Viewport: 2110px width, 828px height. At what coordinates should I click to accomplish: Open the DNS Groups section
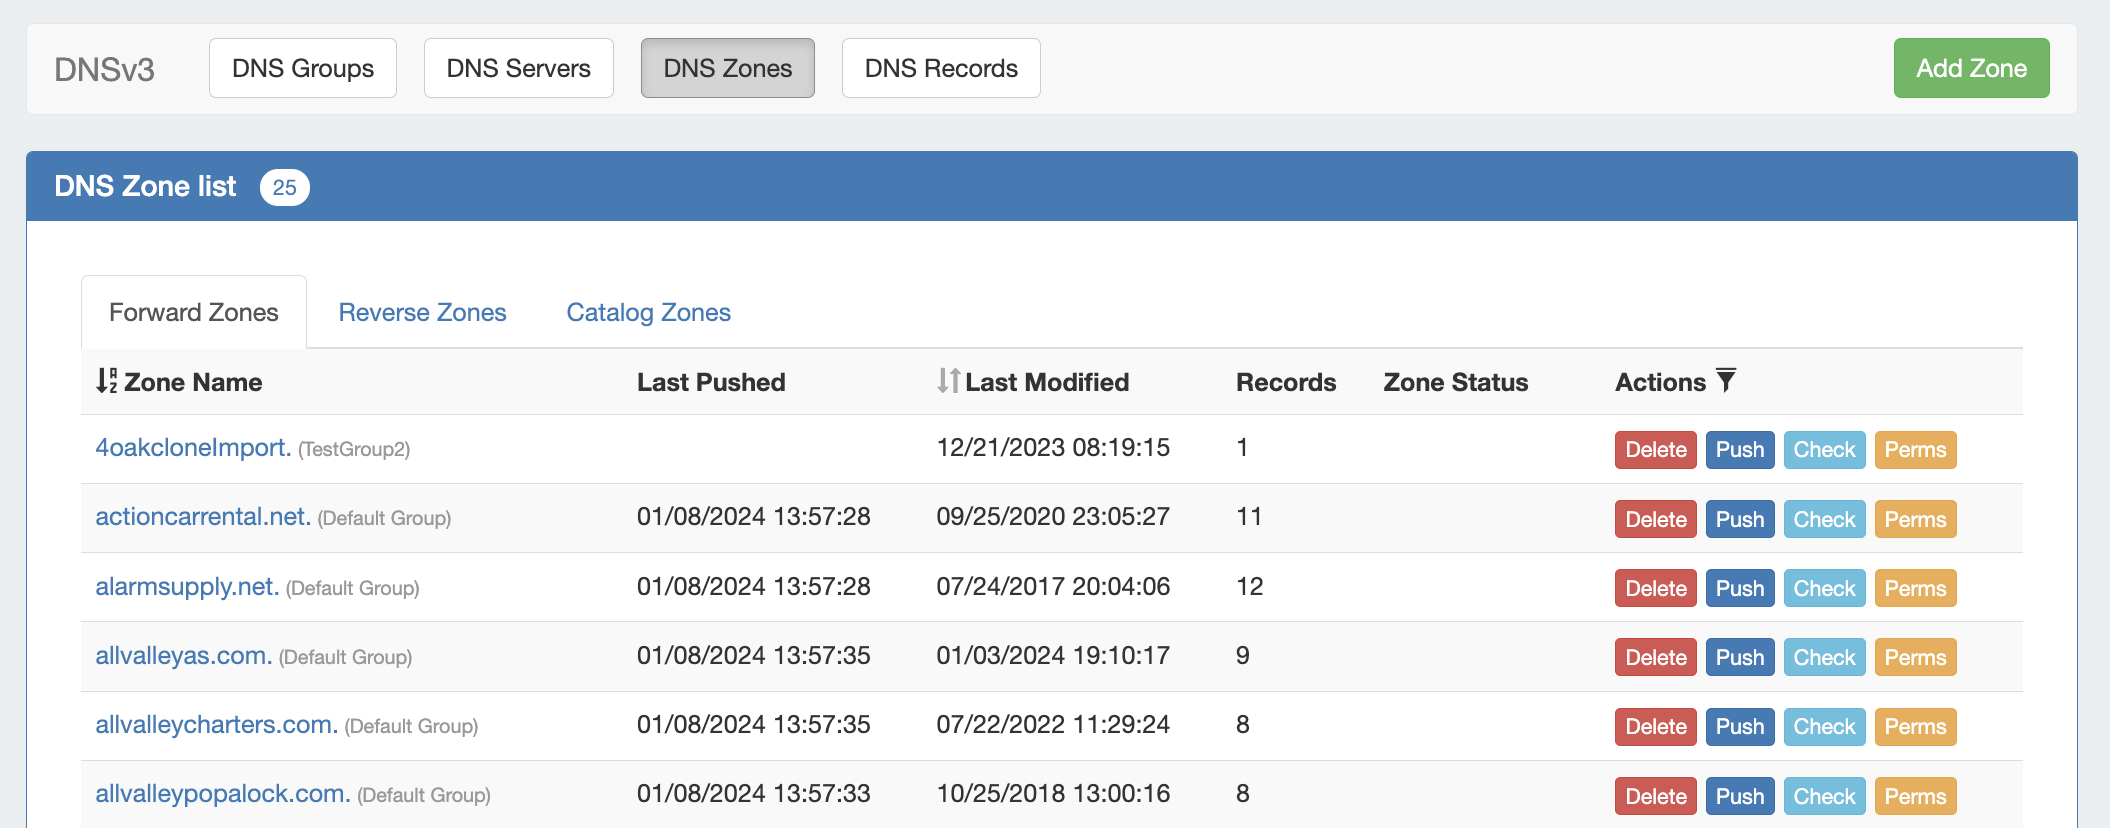[x=302, y=68]
